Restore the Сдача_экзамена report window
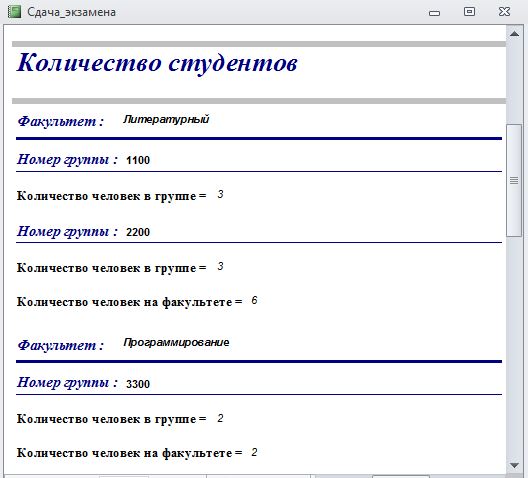 point(469,12)
